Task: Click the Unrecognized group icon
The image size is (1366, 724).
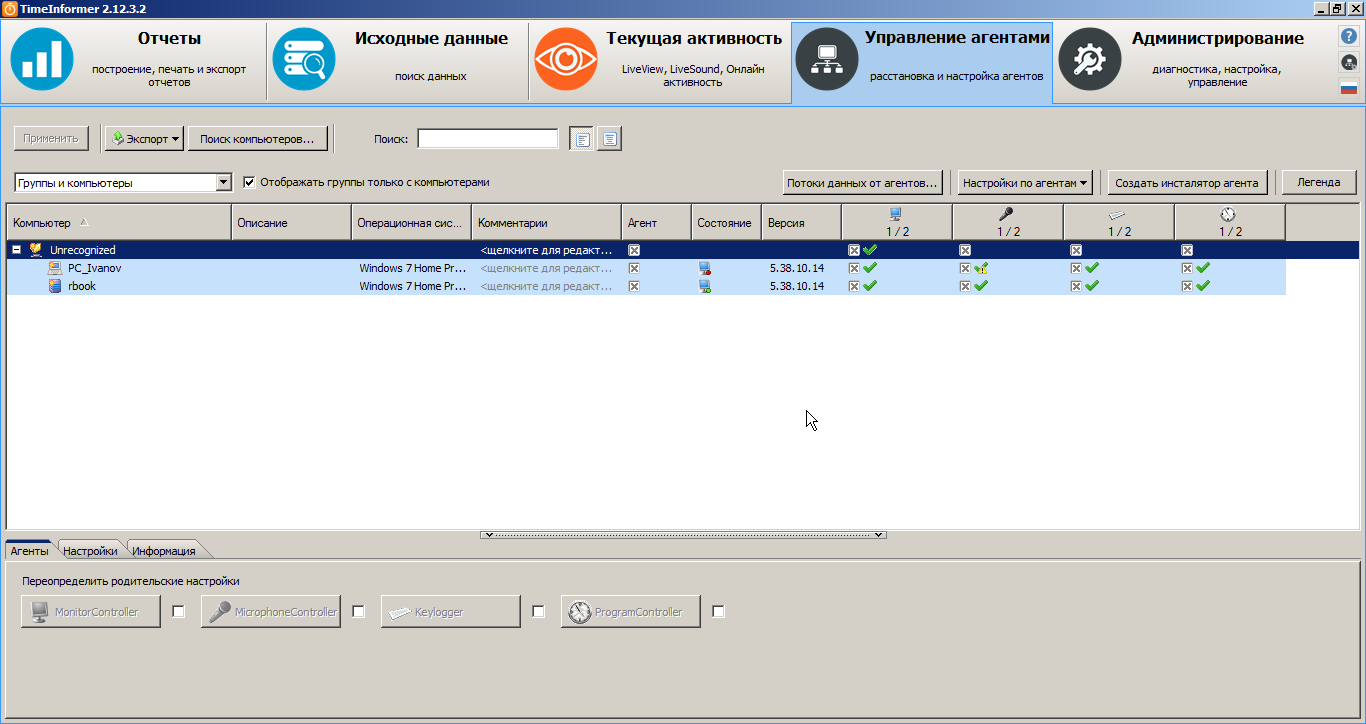Action: click(x=36, y=250)
